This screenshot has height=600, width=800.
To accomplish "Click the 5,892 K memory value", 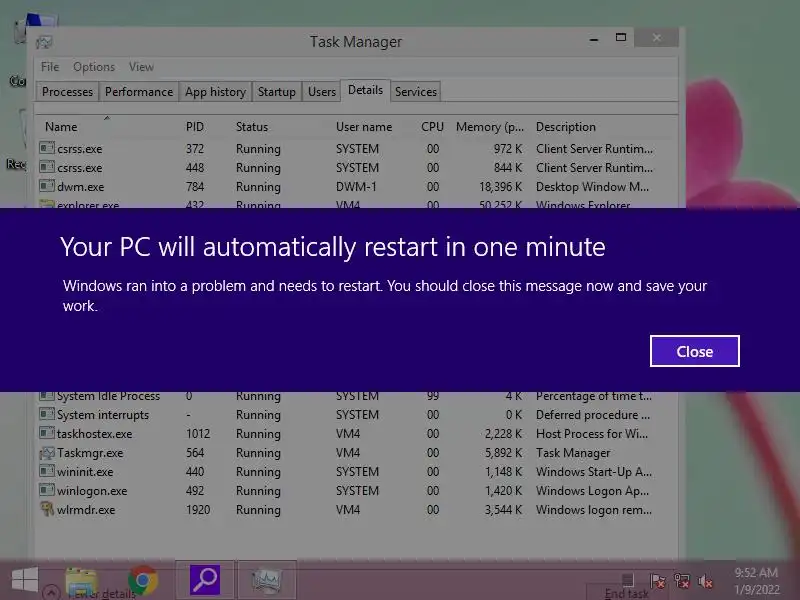I will coord(504,453).
